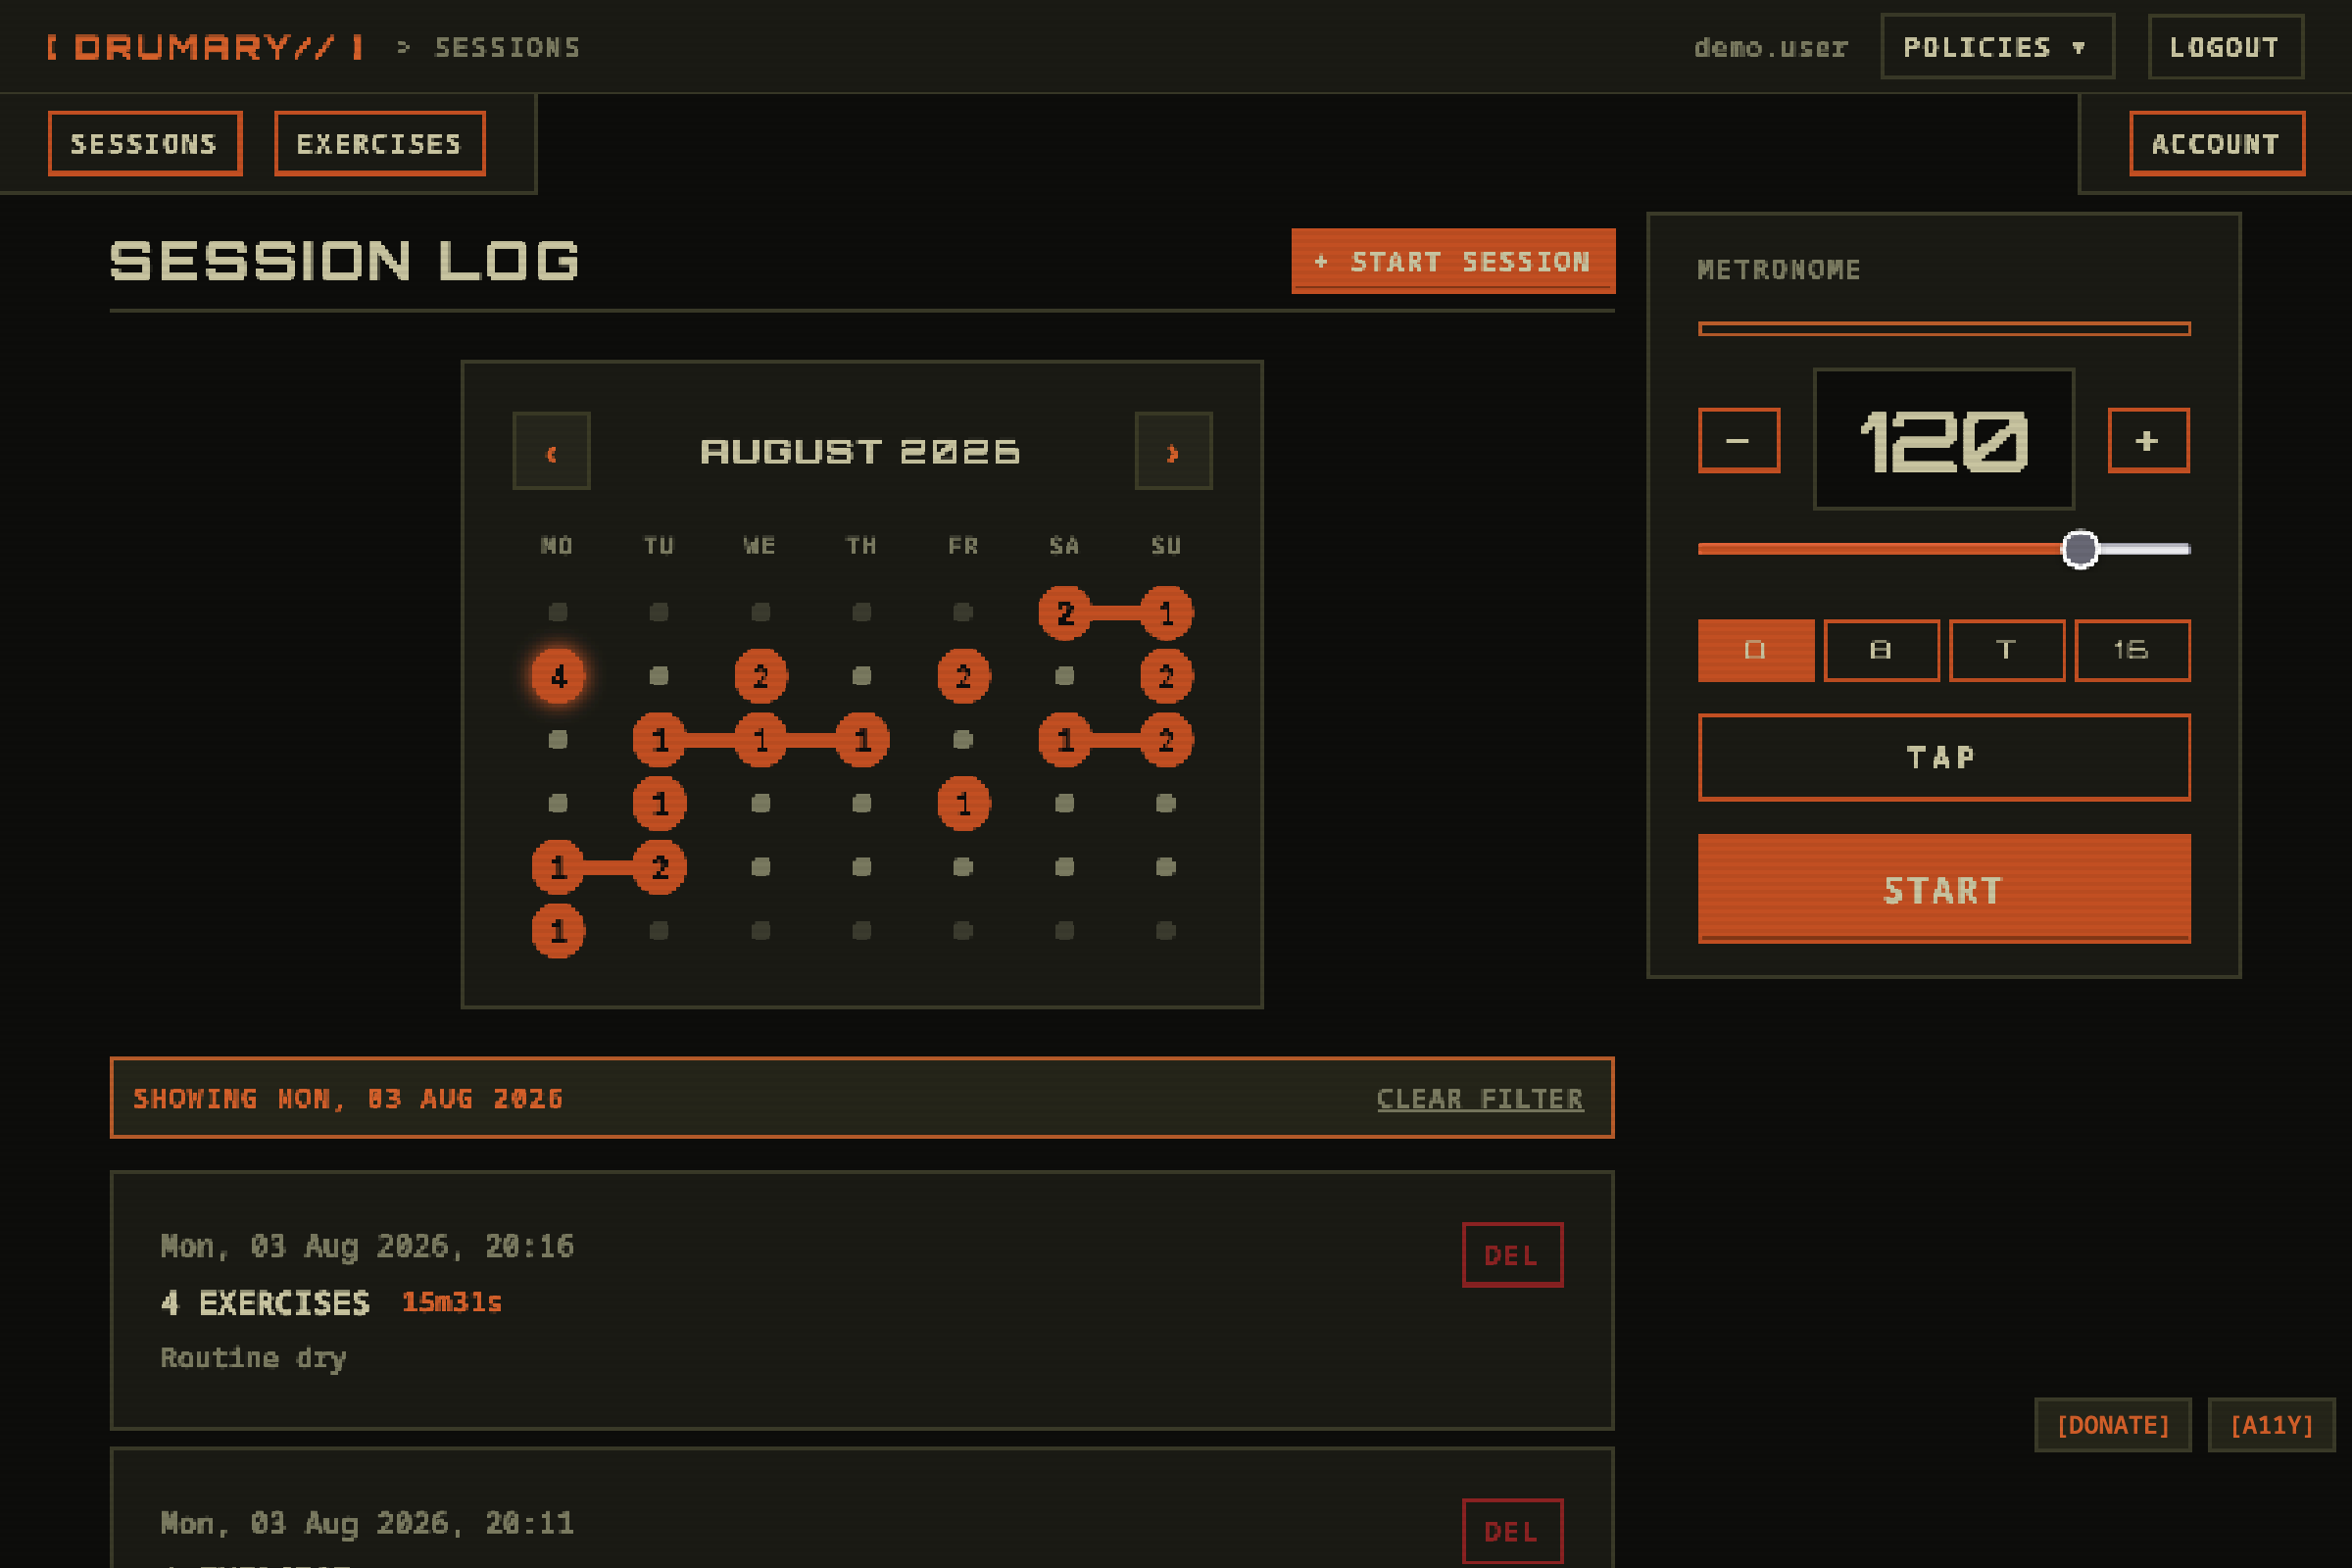Viewport: 2352px width, 1568px height.
Task: Click the August 2026 month title
Action: click(860, 451)
